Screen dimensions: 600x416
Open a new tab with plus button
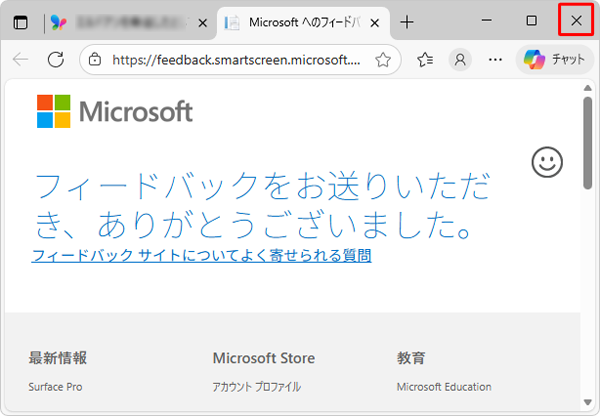[x=407, y=22]
